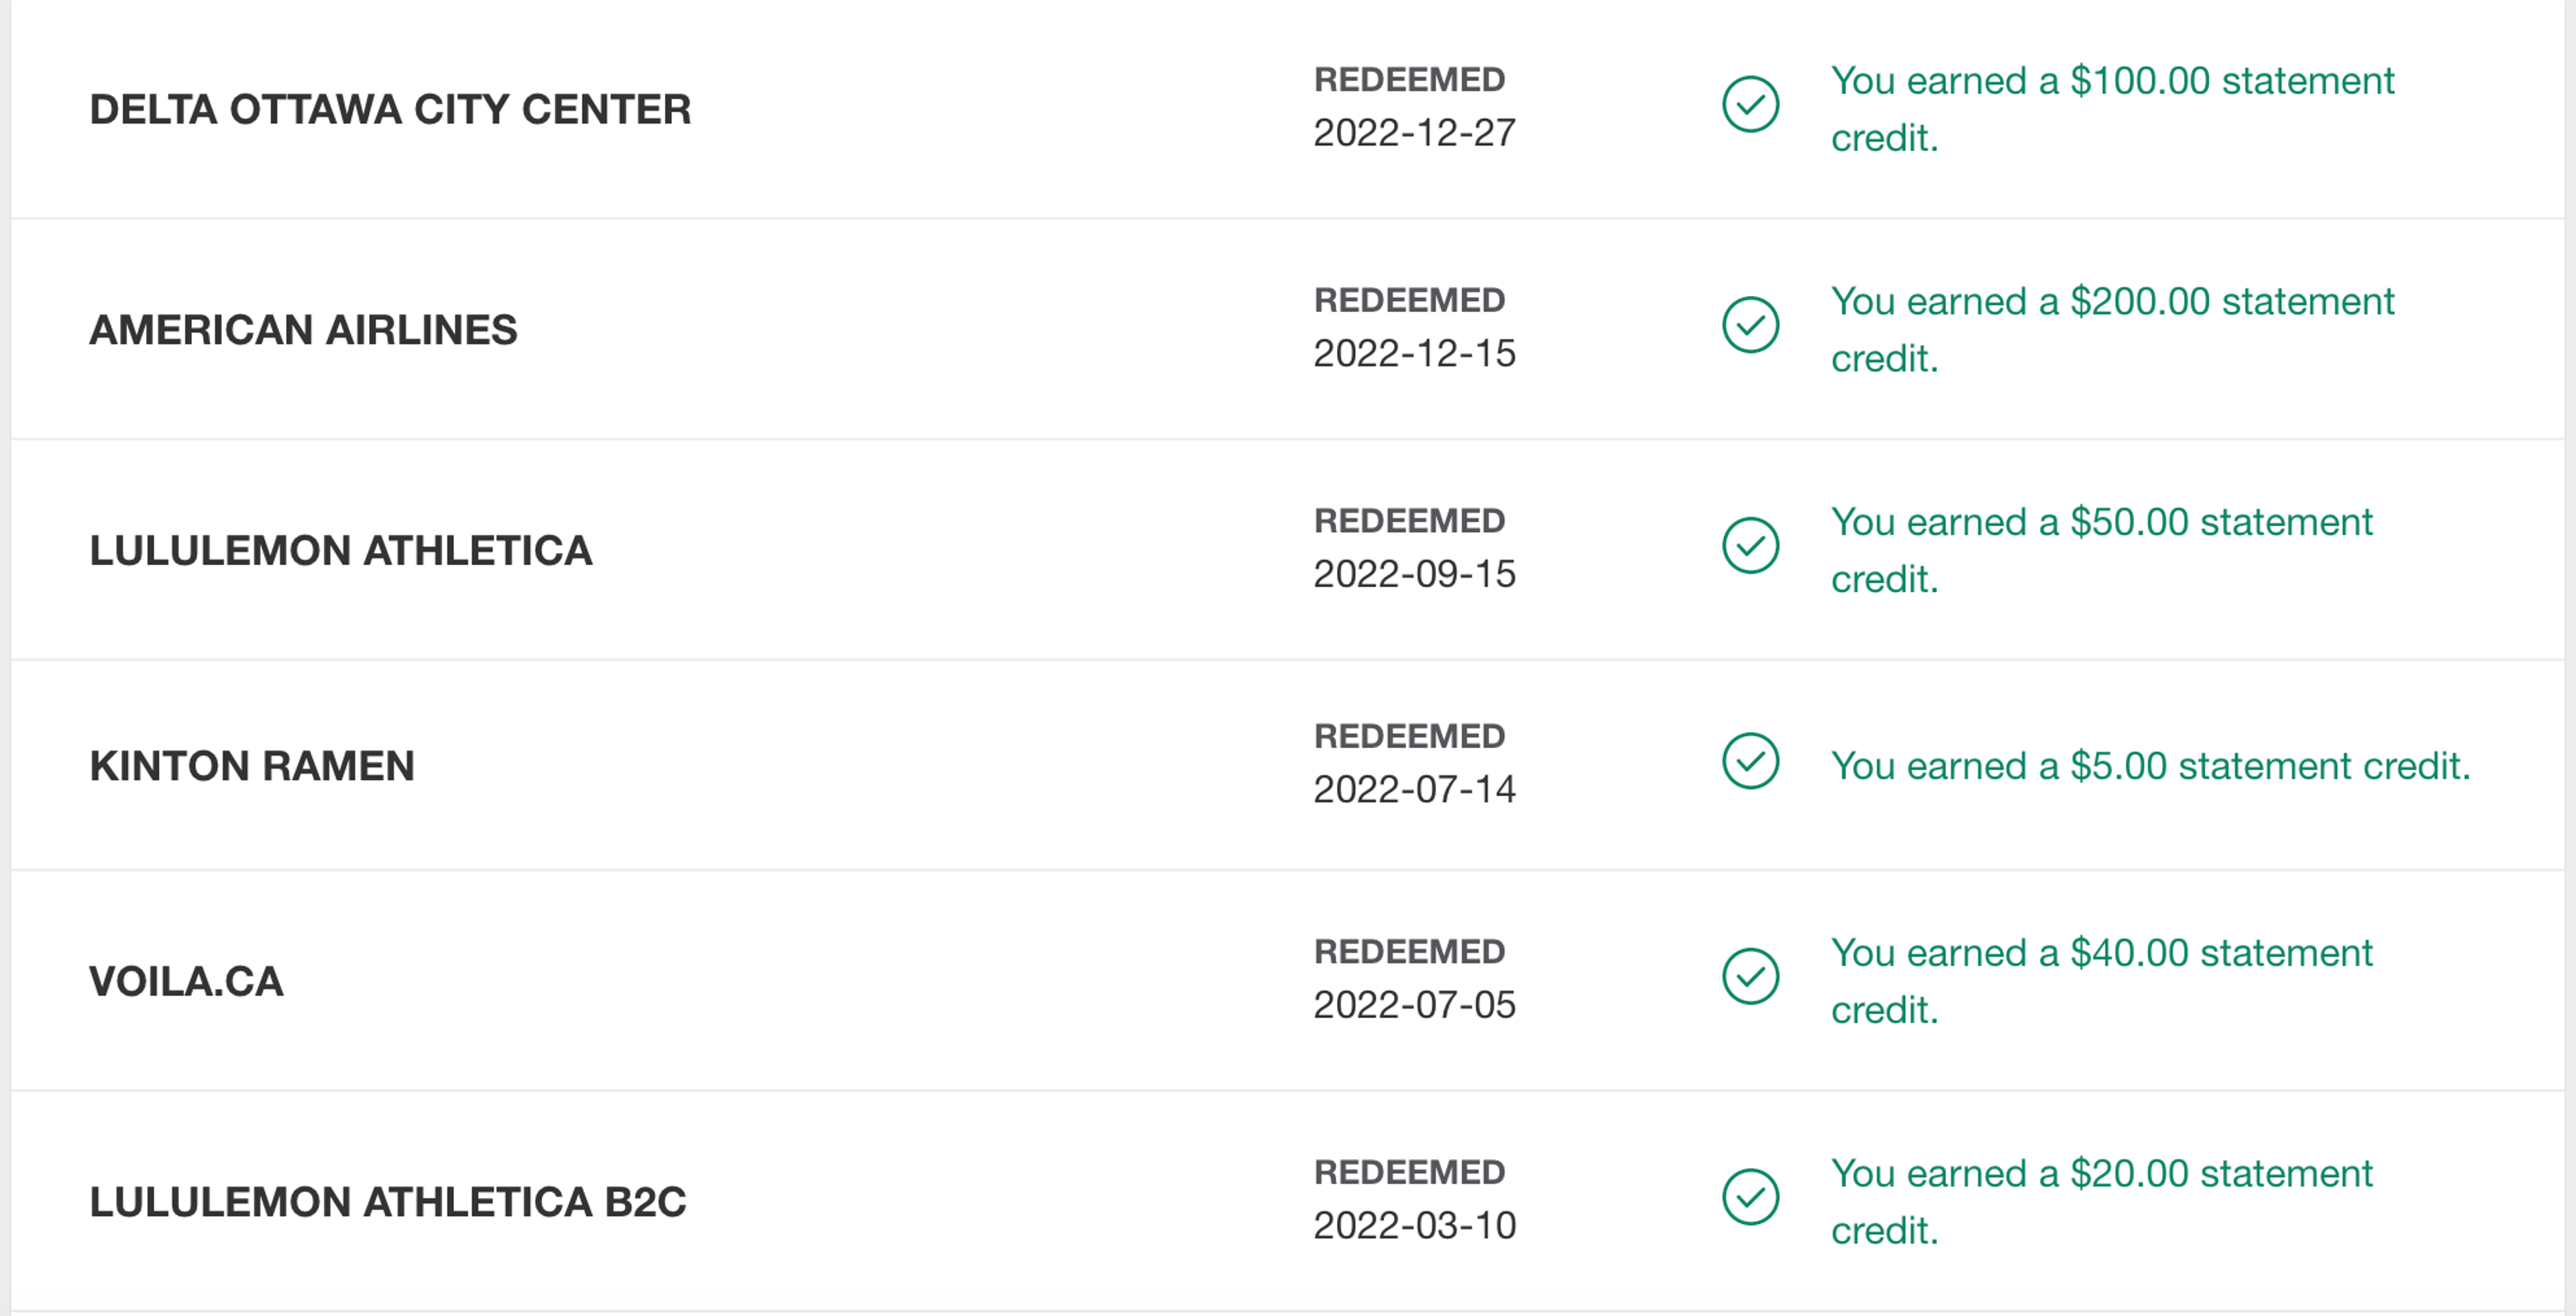2576x1316 pixels.
Task: Open the LULULEMON ATHLETICA offer row
Action: click(x=1287, y=550)
